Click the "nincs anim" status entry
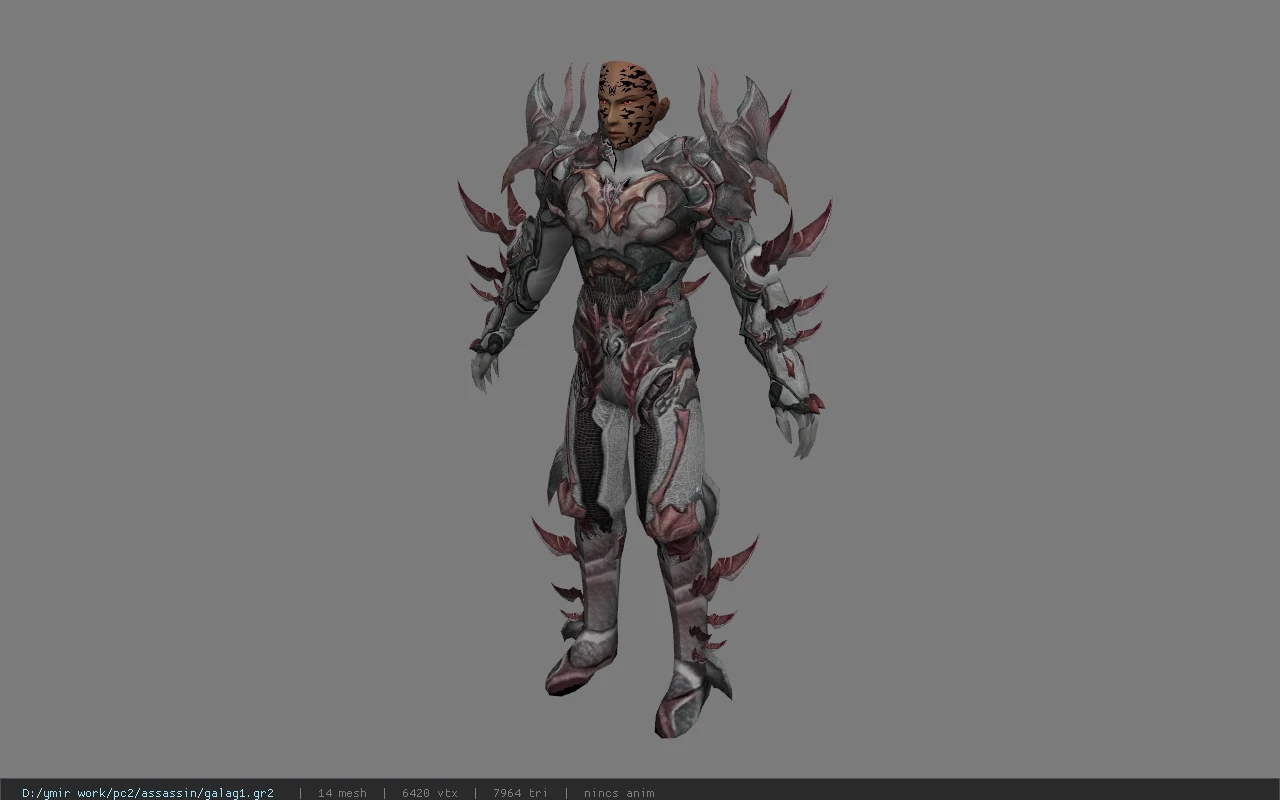Screen dimensions: 1280x800 [619, 793]
